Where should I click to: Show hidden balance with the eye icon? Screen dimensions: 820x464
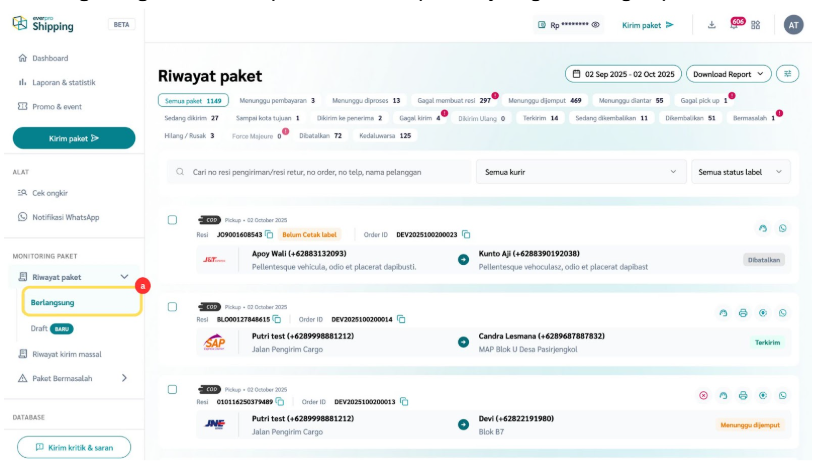(596, 25)
